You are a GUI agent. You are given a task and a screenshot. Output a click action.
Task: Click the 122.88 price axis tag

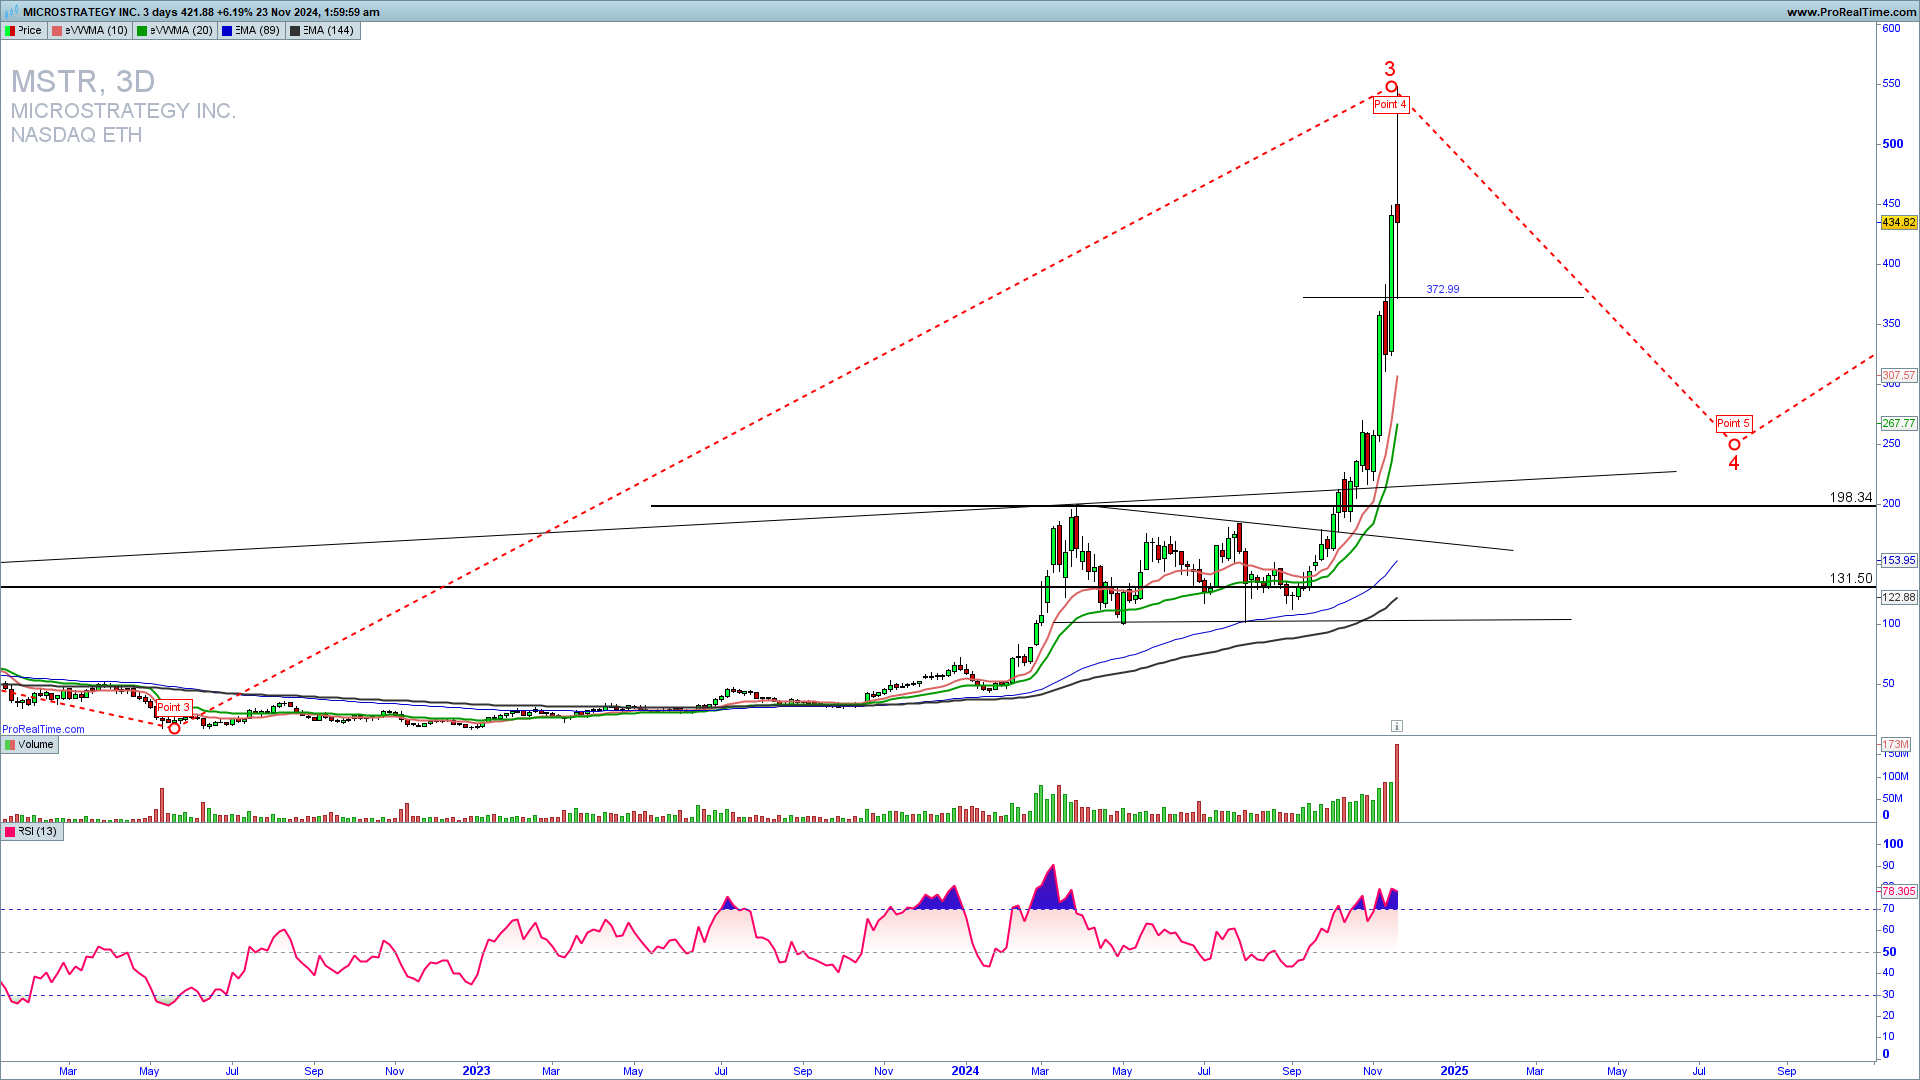coord(1899,598)
